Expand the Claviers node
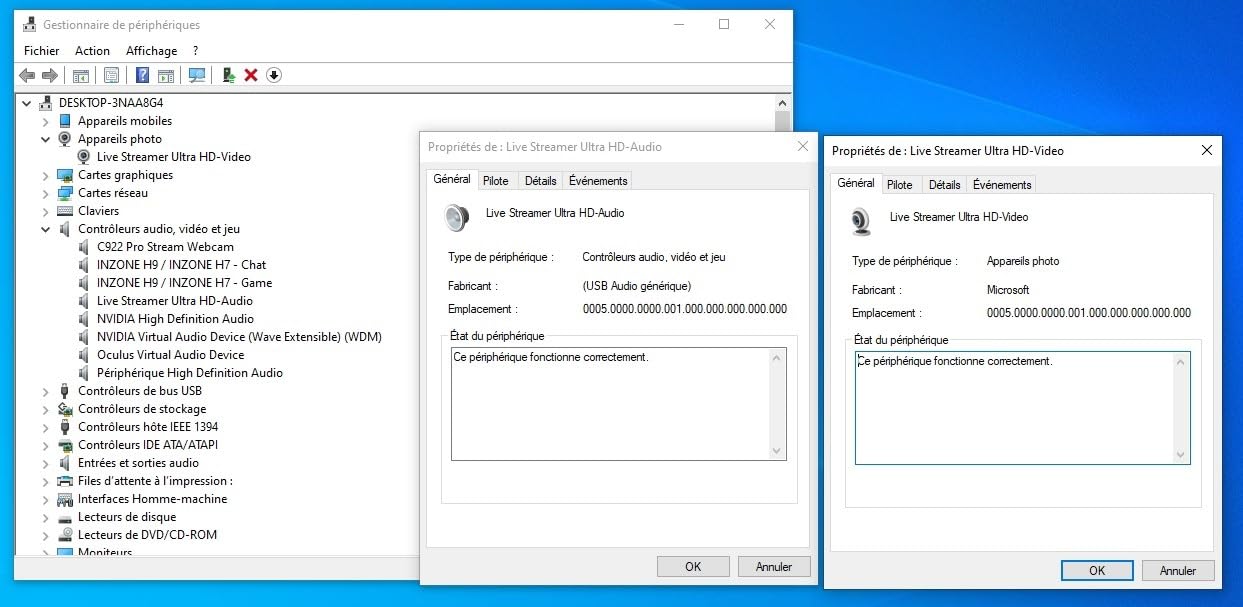 point(45,211)
